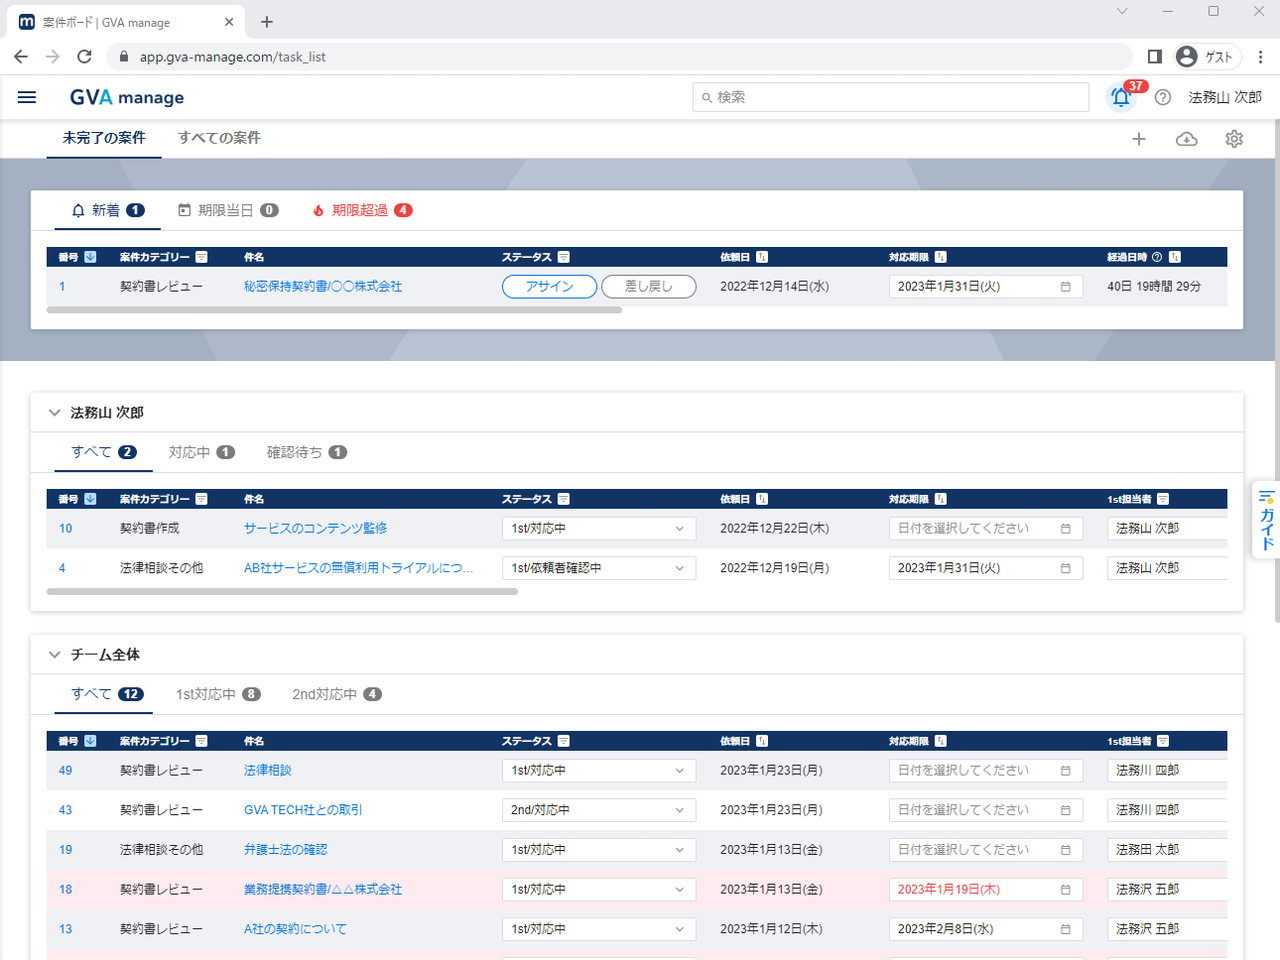Toggle 対応期限 sort in チーム全体 table
The image size is (1280, 960).
[x=941, y=741]
